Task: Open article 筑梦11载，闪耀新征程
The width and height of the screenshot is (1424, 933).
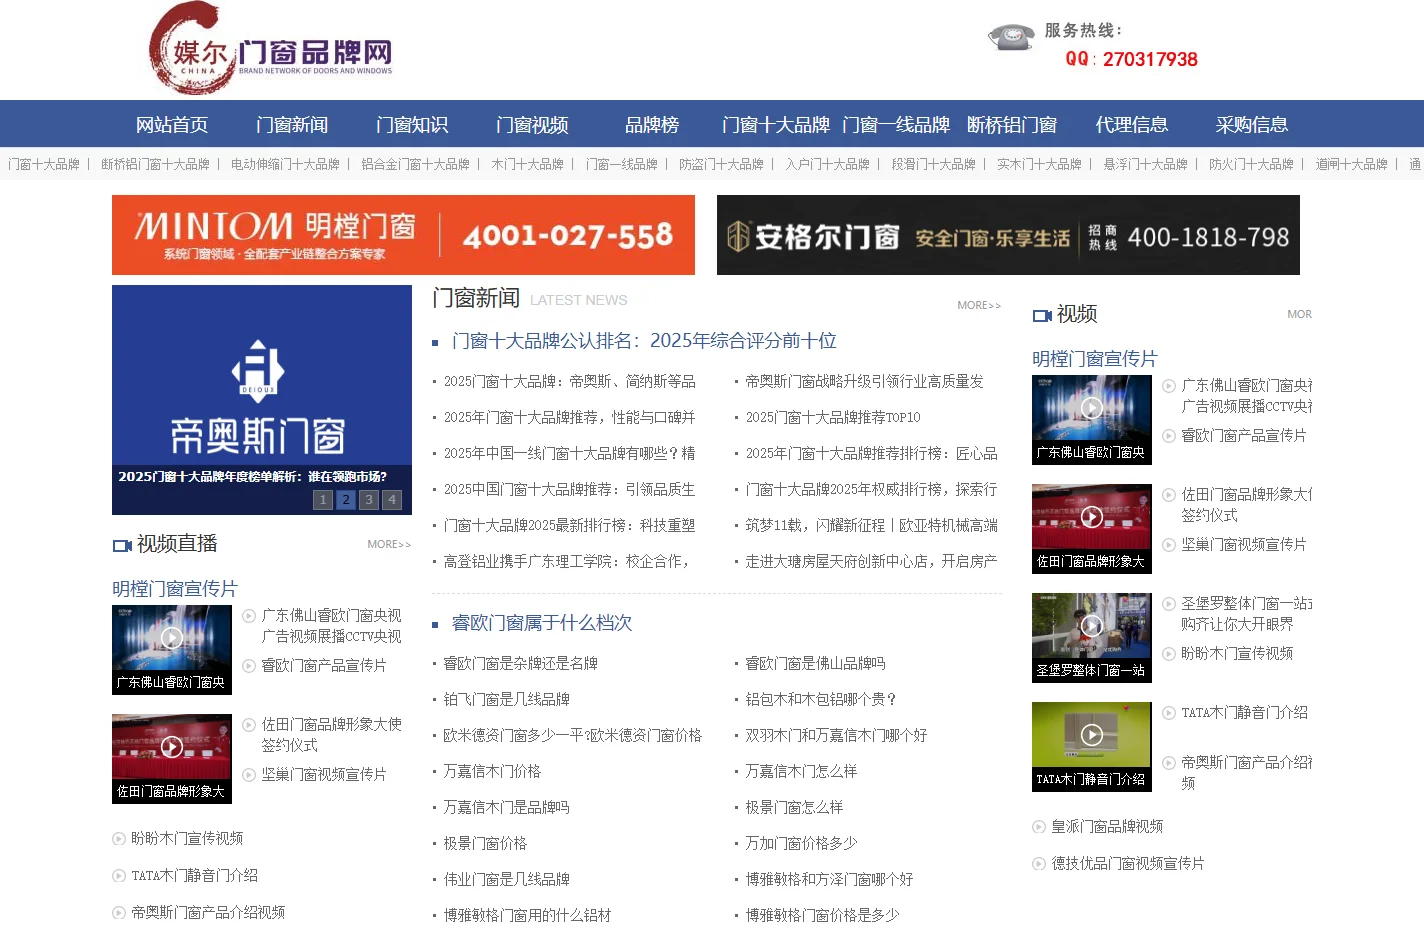Action: (x=871, y=526)
